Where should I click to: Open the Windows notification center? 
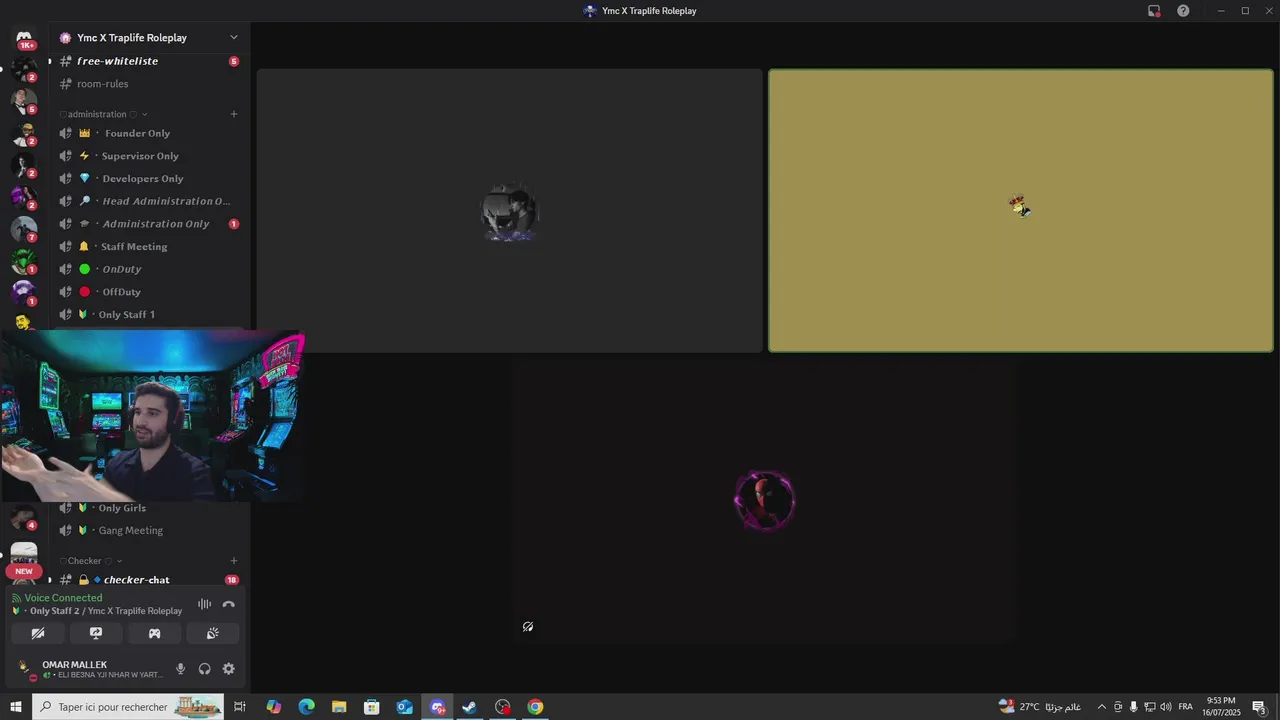pos(1259,707)
